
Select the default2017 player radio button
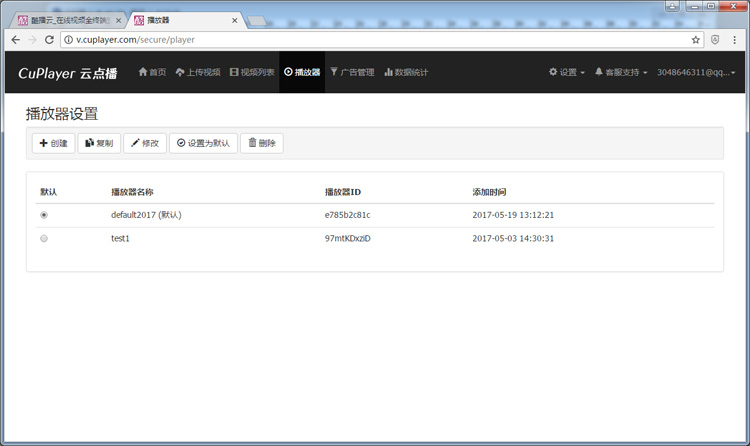[x=44, y=215]
